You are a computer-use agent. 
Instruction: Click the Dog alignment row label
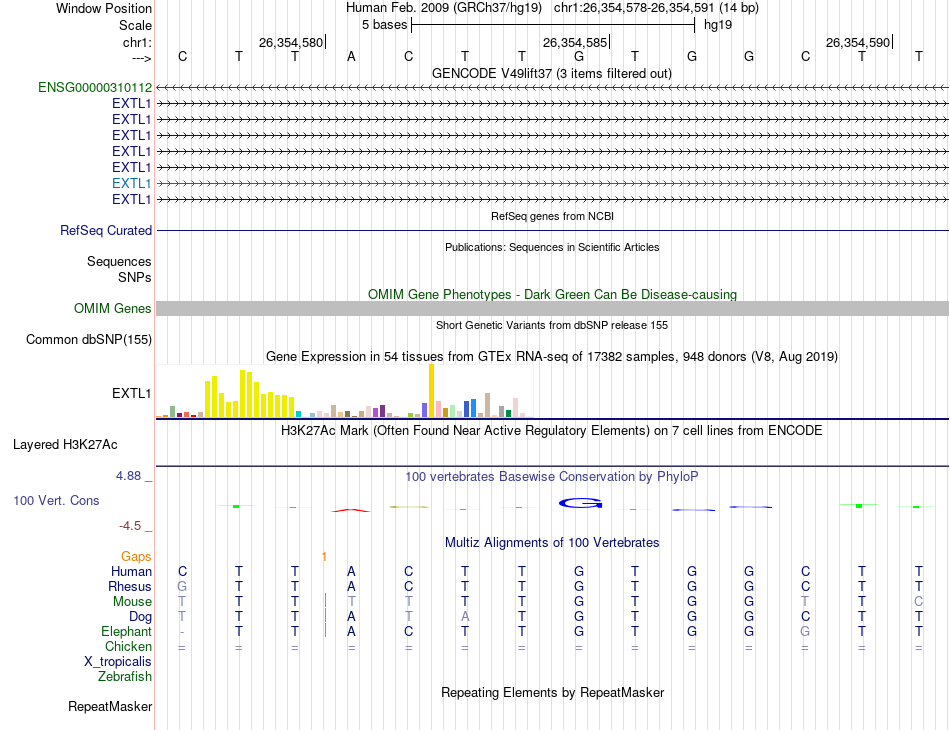(x=141, y=617)
